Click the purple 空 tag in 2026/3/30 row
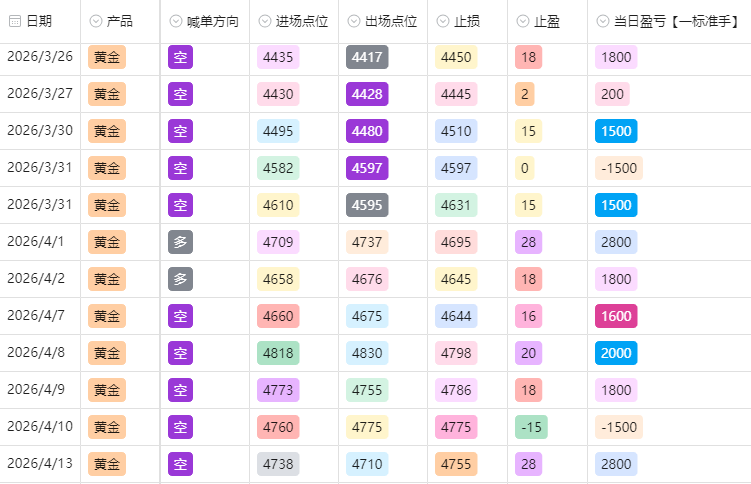The width and height of the screenshot is (751, 484). (180, 131)
